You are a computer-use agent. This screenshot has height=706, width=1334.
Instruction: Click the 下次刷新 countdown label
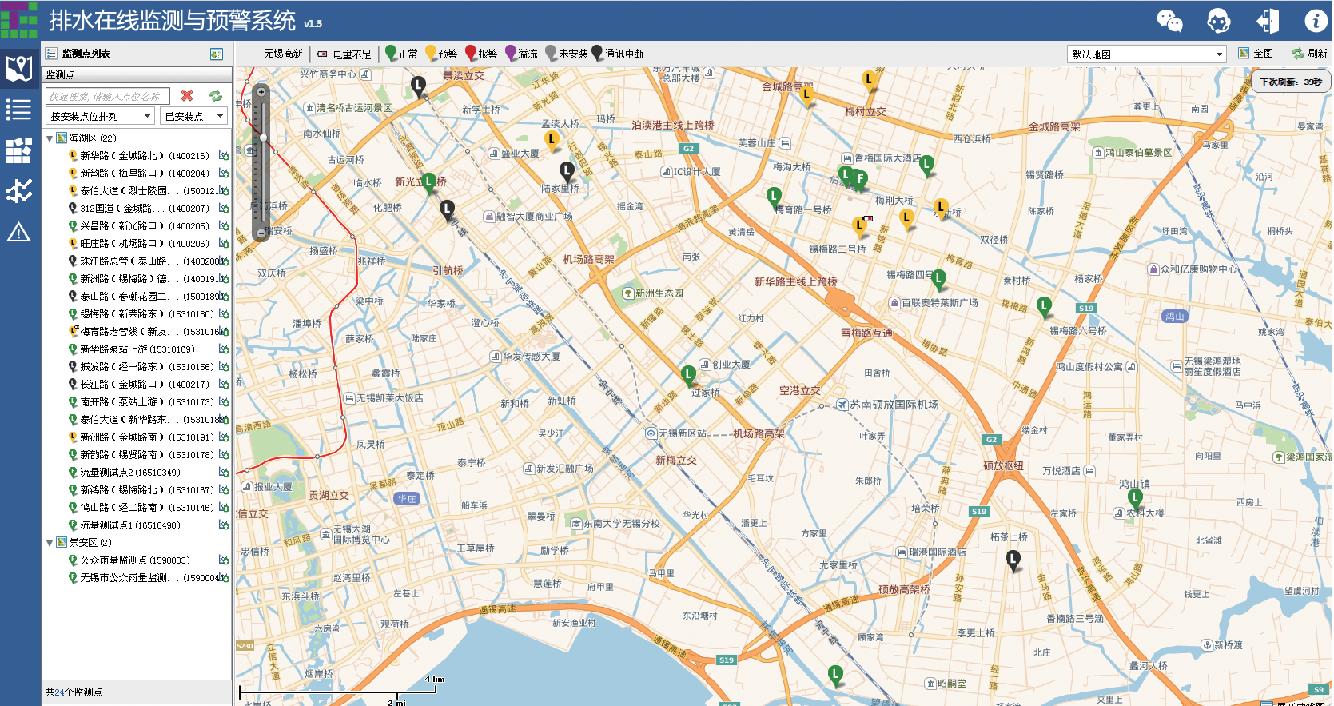[1290, 81]
